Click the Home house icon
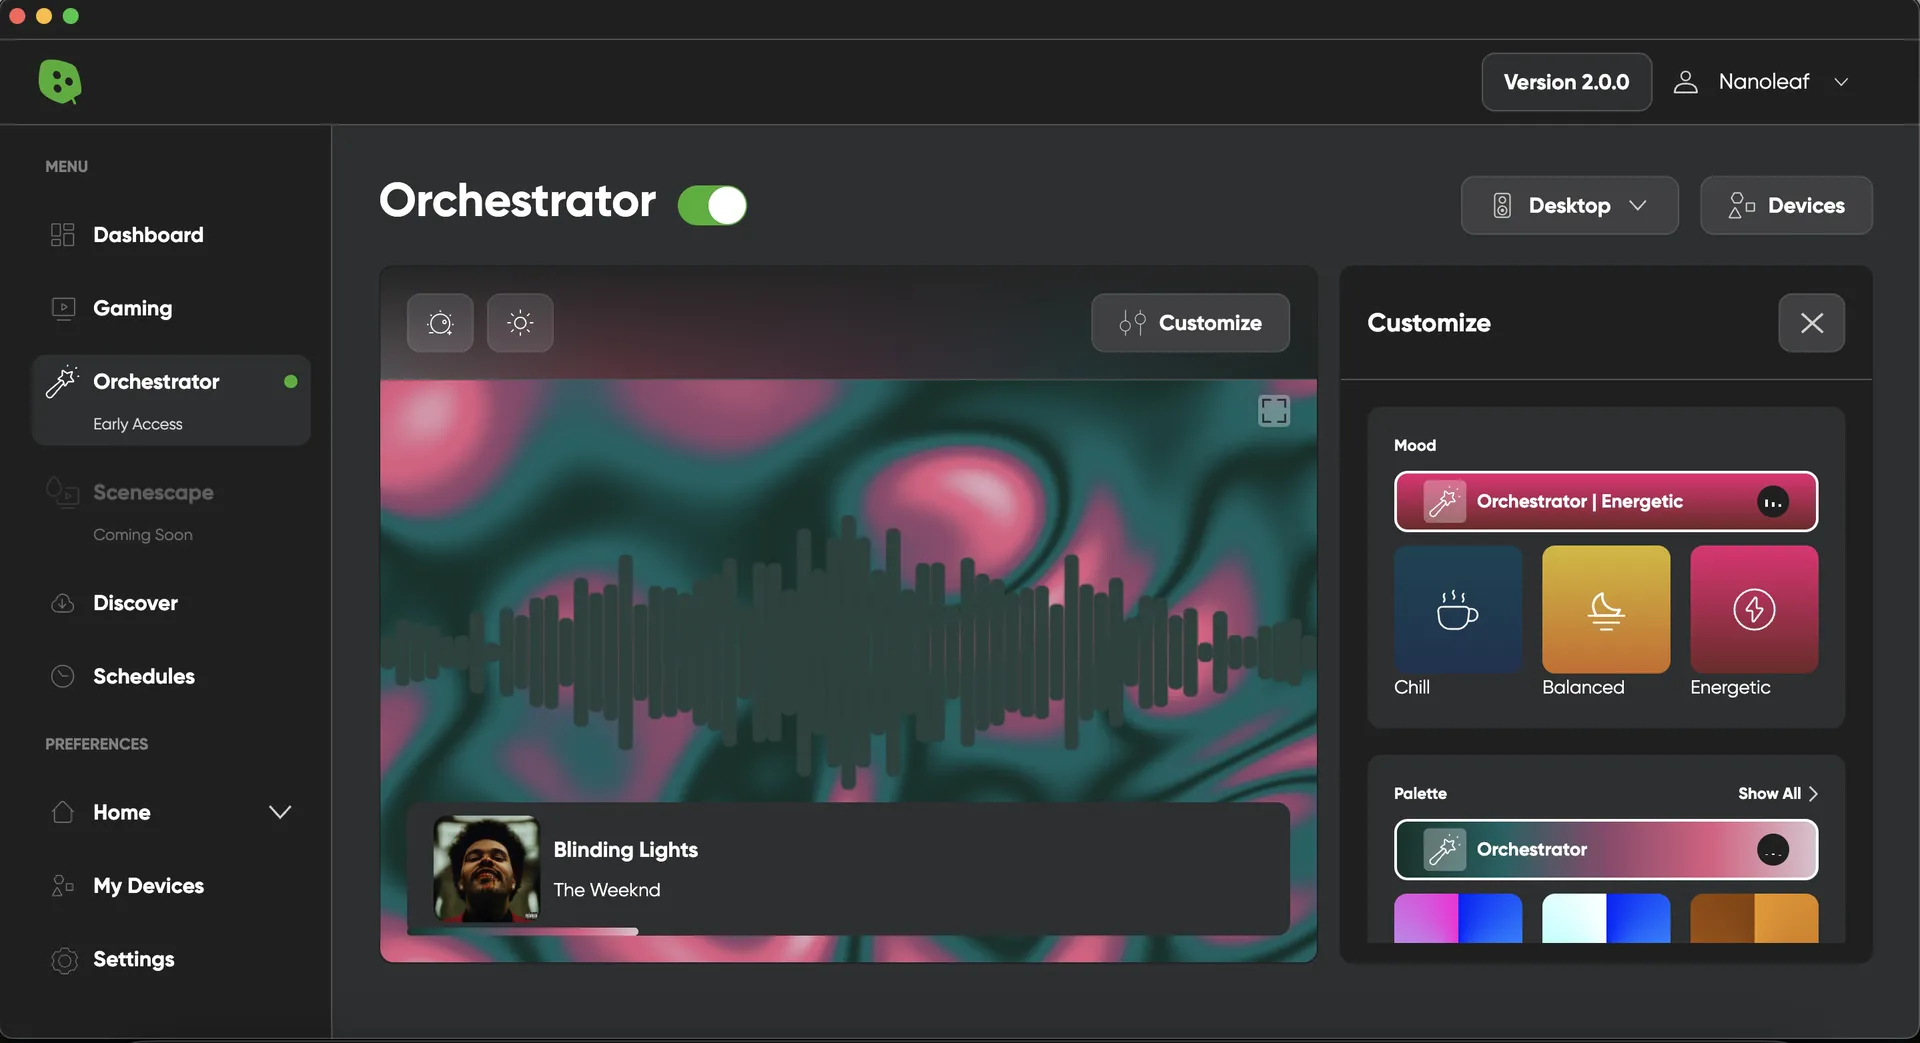Screen dimensions: 1920x1043 pos(63,812)
